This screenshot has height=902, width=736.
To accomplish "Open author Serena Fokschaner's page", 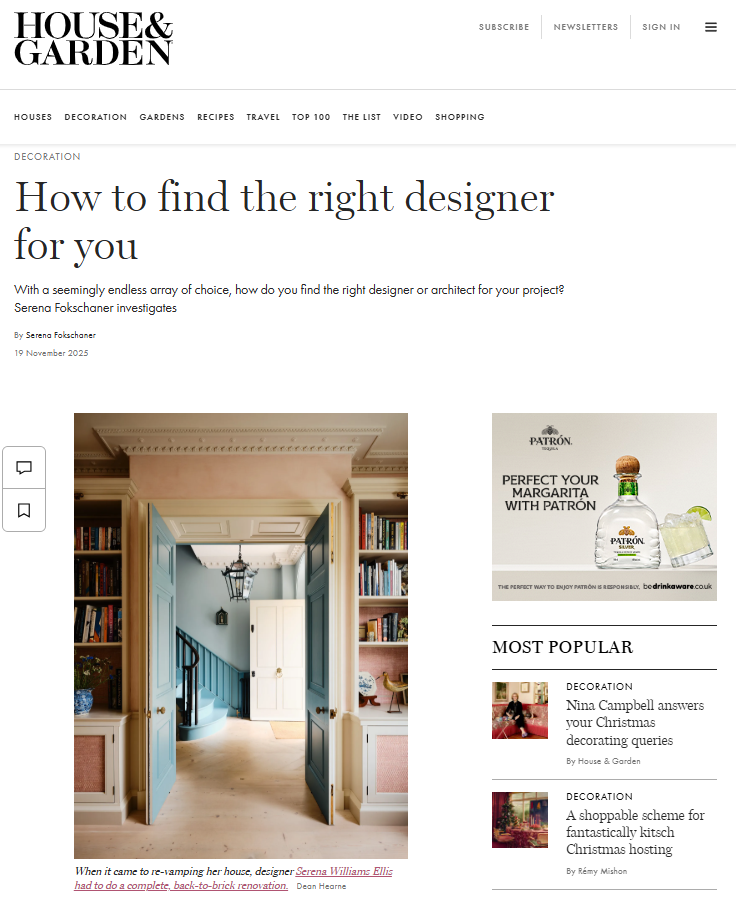I will pos(60,335).
